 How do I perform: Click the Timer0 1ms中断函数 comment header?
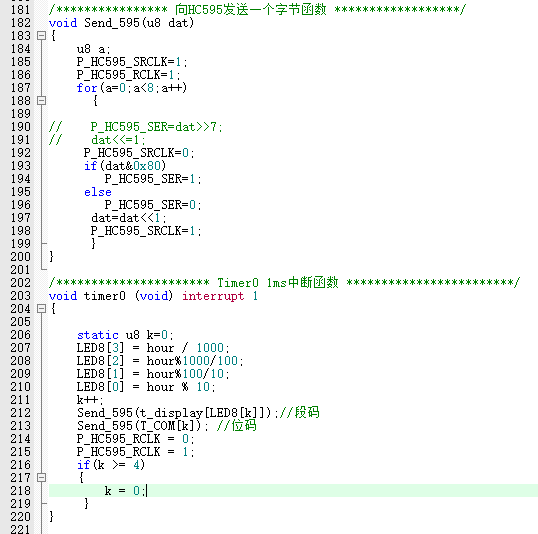pos(284,283)
